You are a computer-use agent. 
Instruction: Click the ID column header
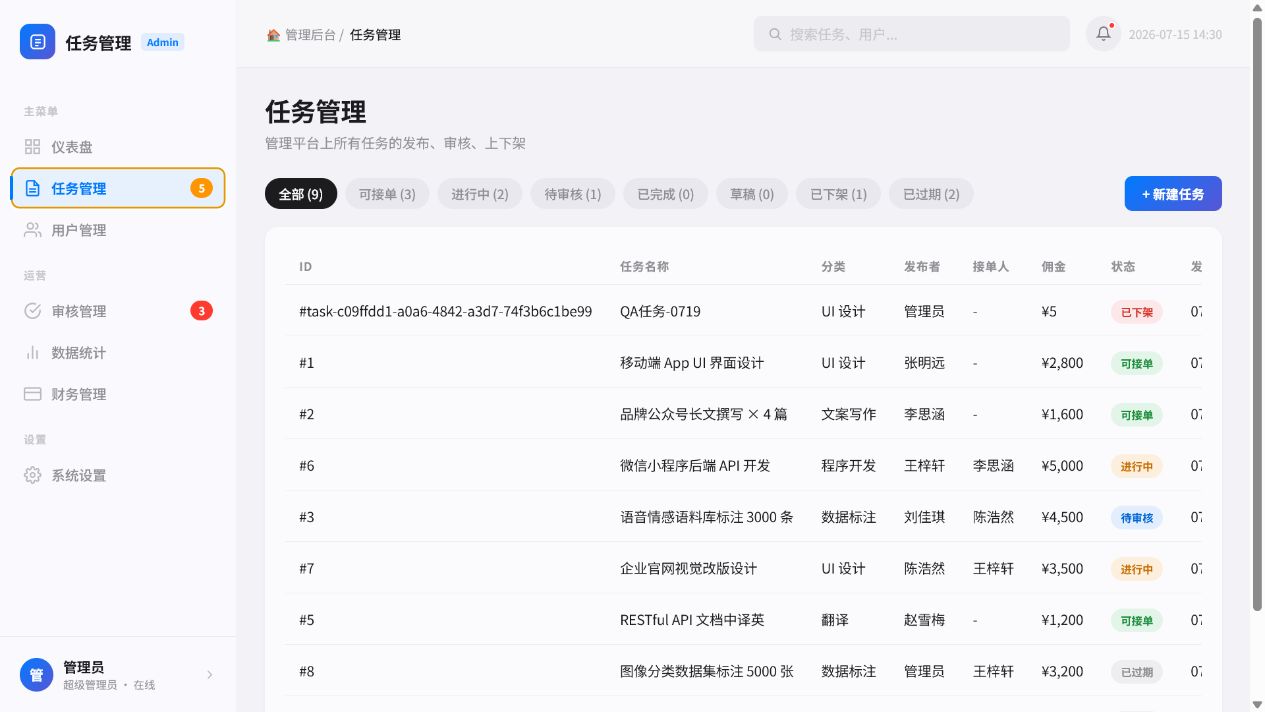click(x=306, y=267)
